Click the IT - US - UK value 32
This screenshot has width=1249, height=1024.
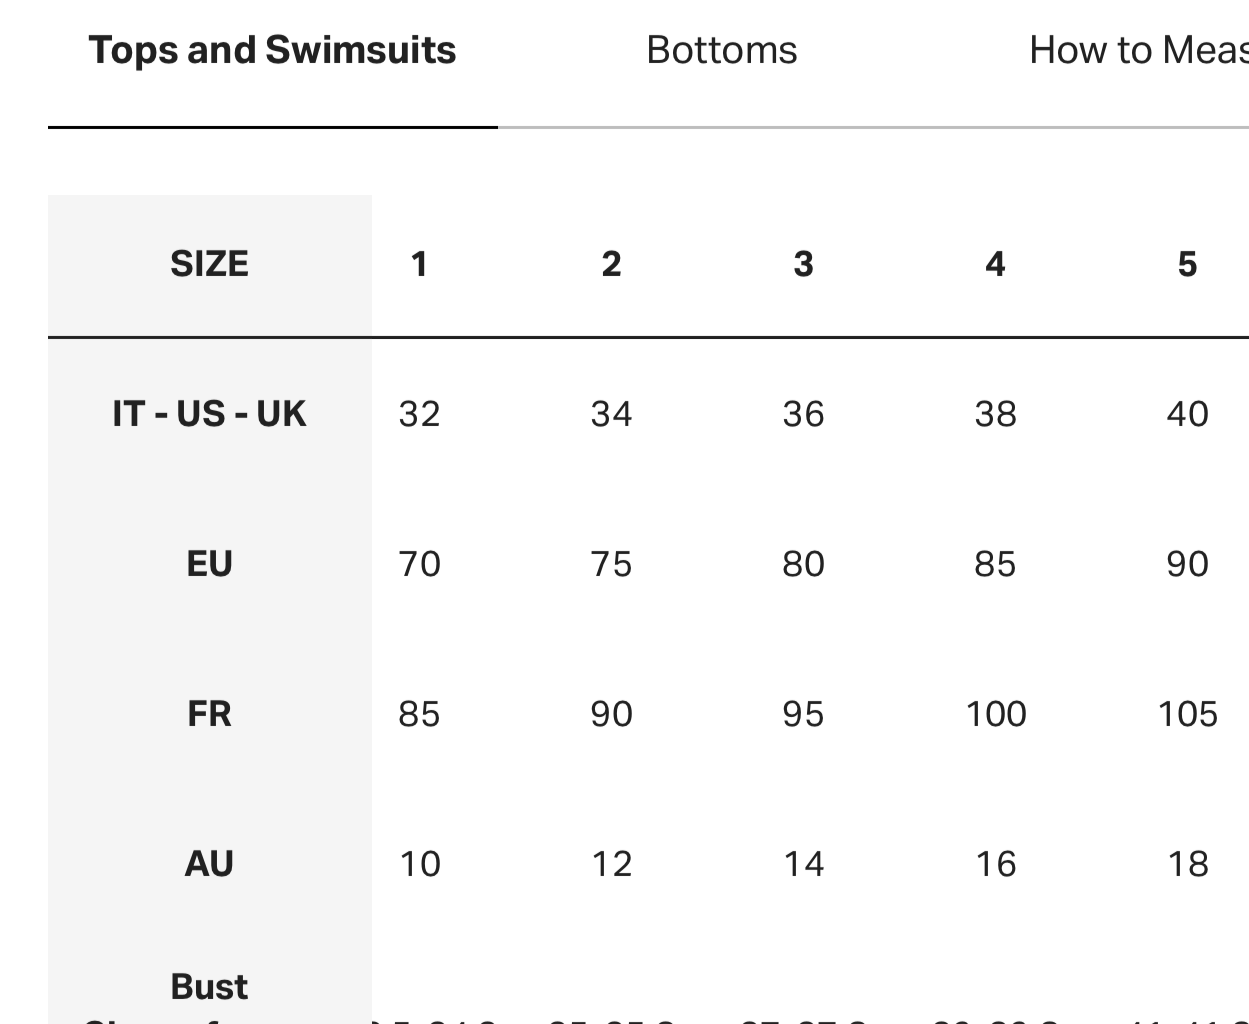click(x=419, y=414)
